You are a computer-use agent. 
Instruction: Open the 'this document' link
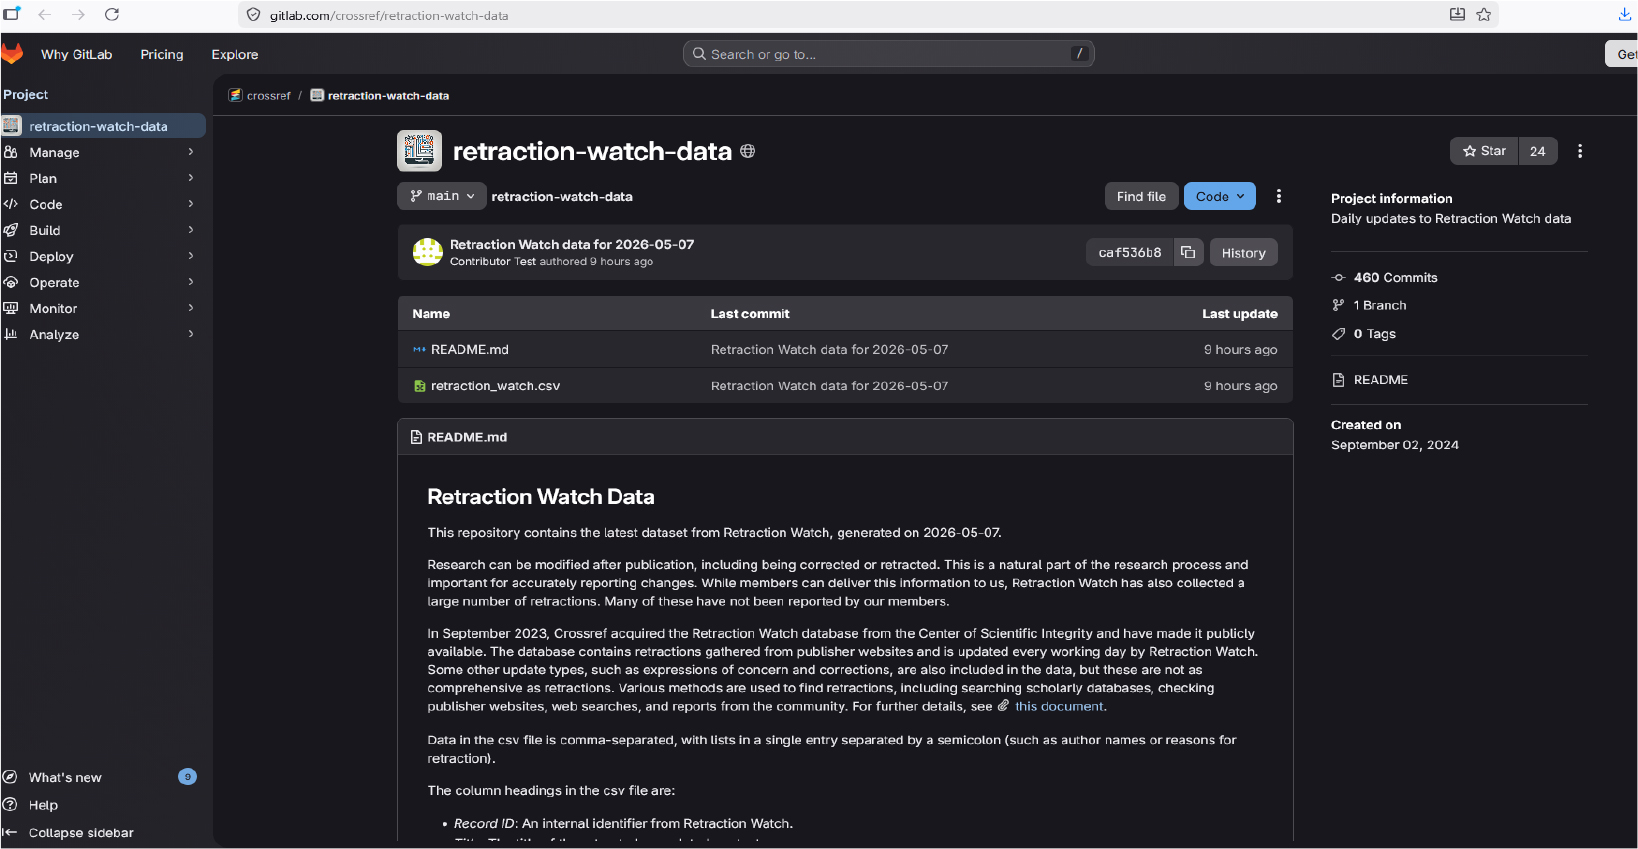1059,706
